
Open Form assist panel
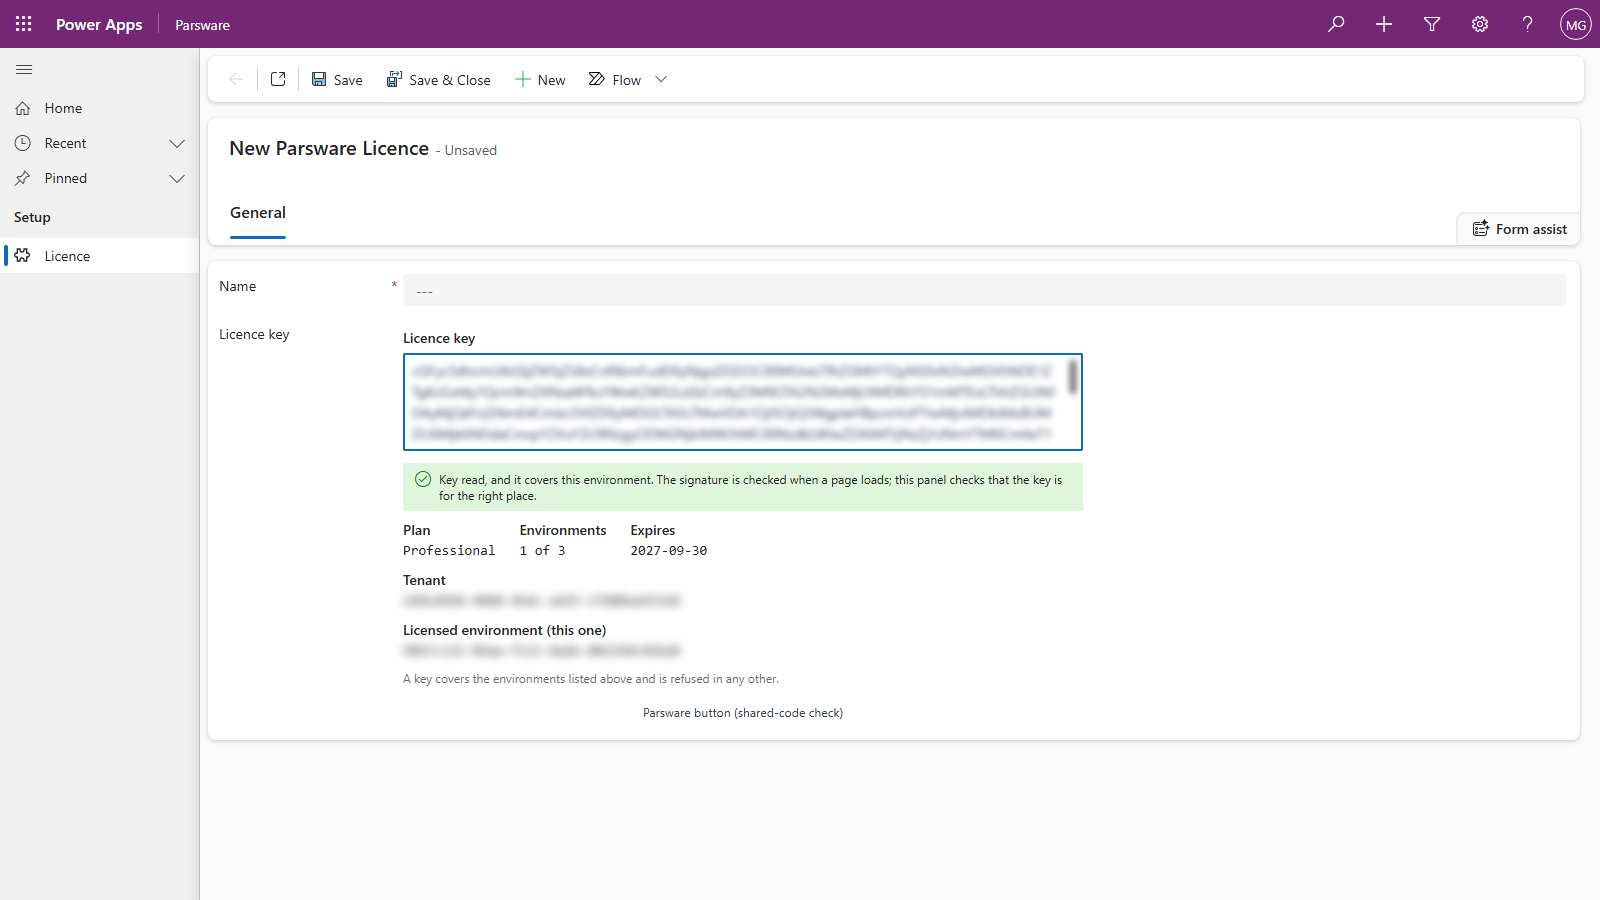(x=1518, y=229)
